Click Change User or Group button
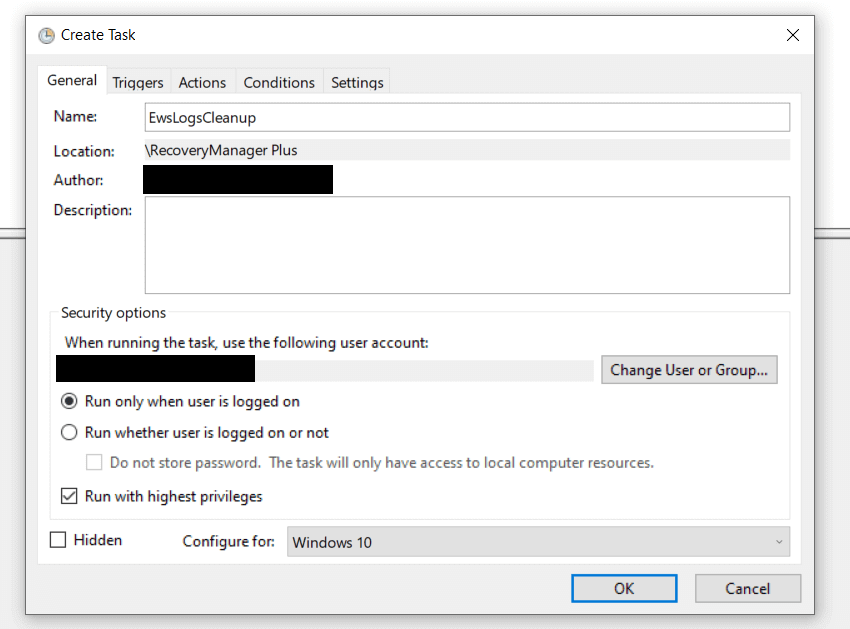The width and height of the screenshot is (850, 629). 688,370
